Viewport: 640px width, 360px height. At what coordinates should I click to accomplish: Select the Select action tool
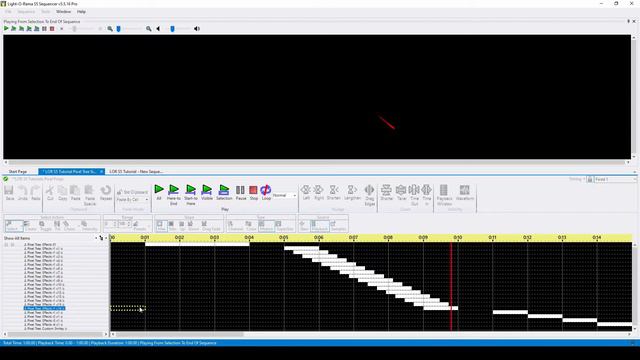coord(13,225)
